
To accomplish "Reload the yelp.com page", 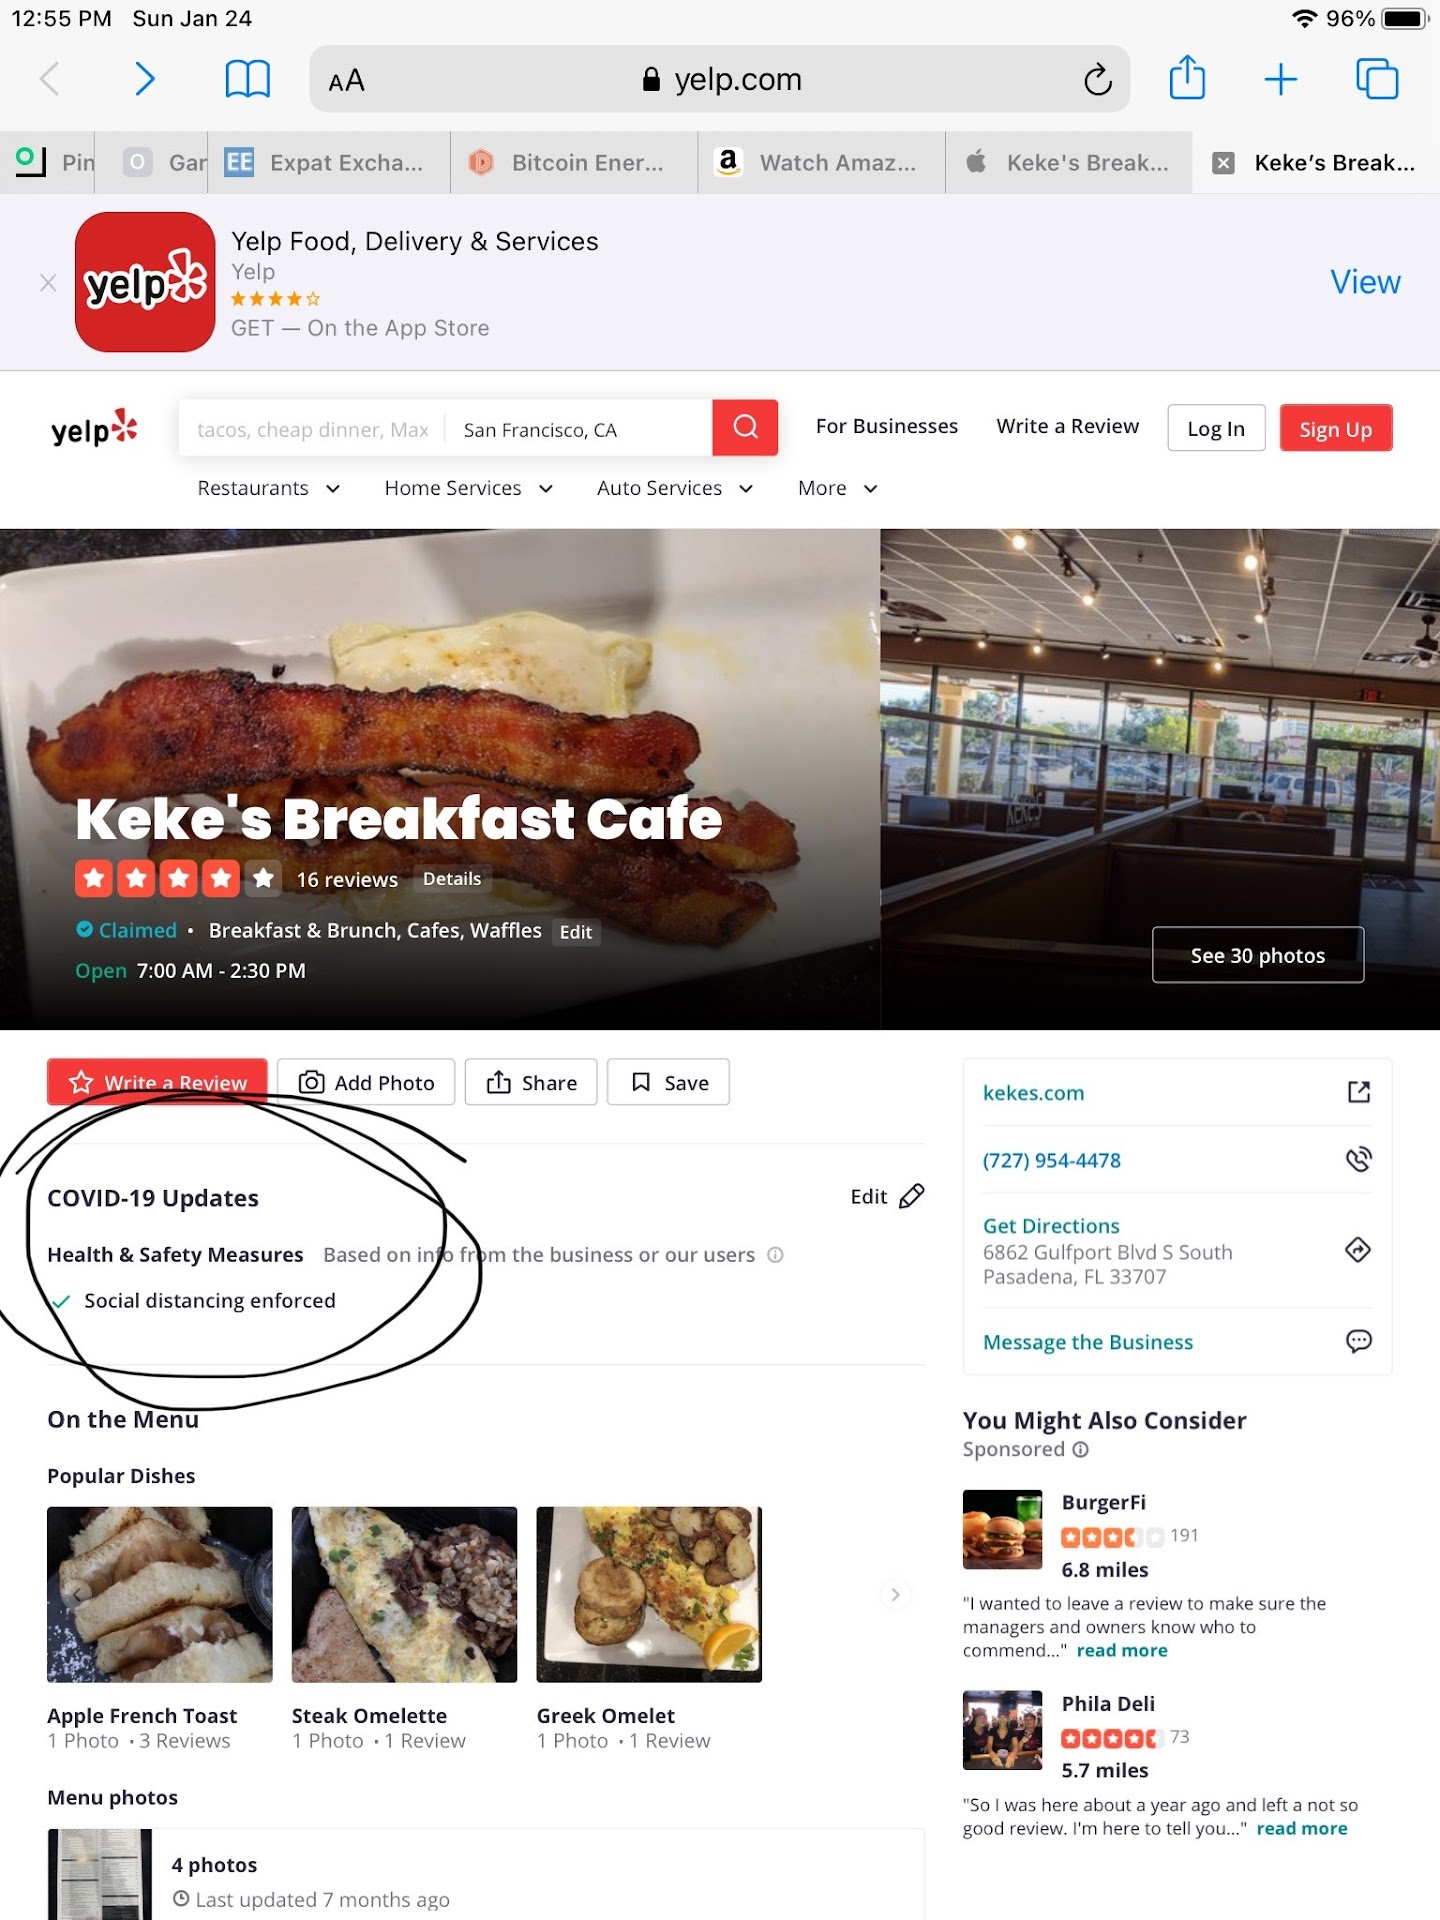I will 1097,79.
